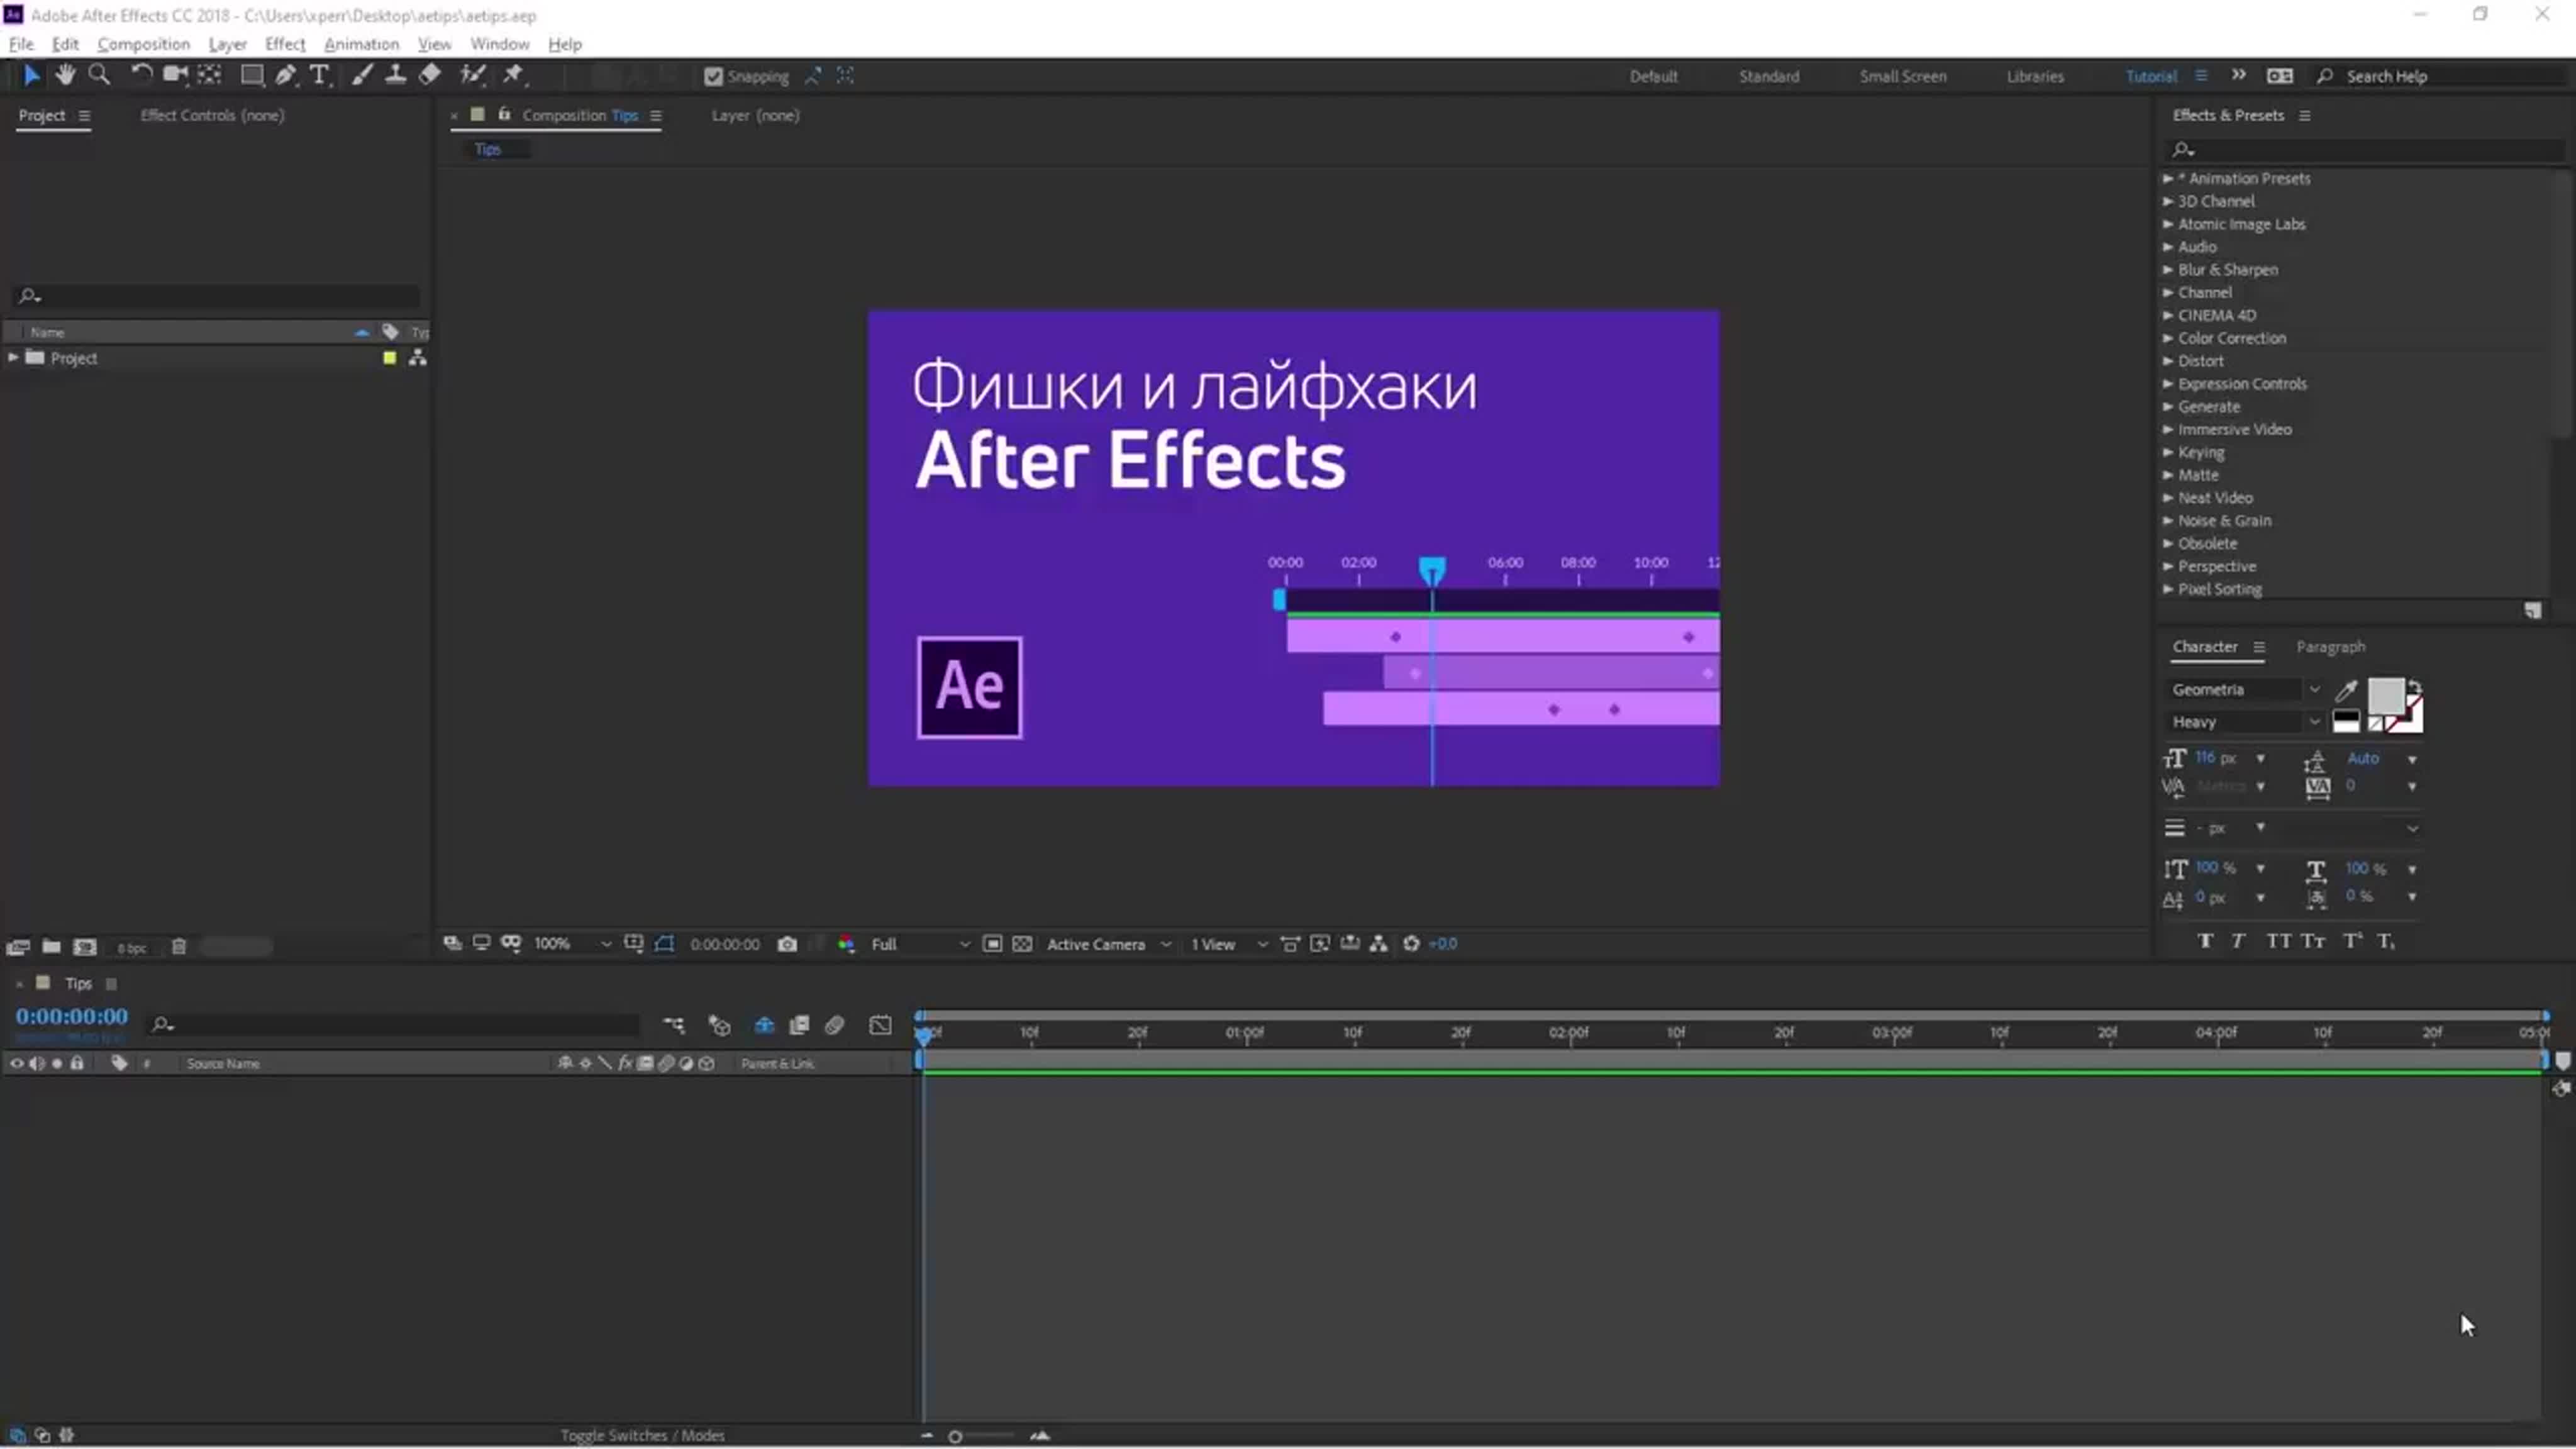This screenshot has height=1449, width=2576.
Task: Select the Eraser tool
Action: [x=430, y=75]
